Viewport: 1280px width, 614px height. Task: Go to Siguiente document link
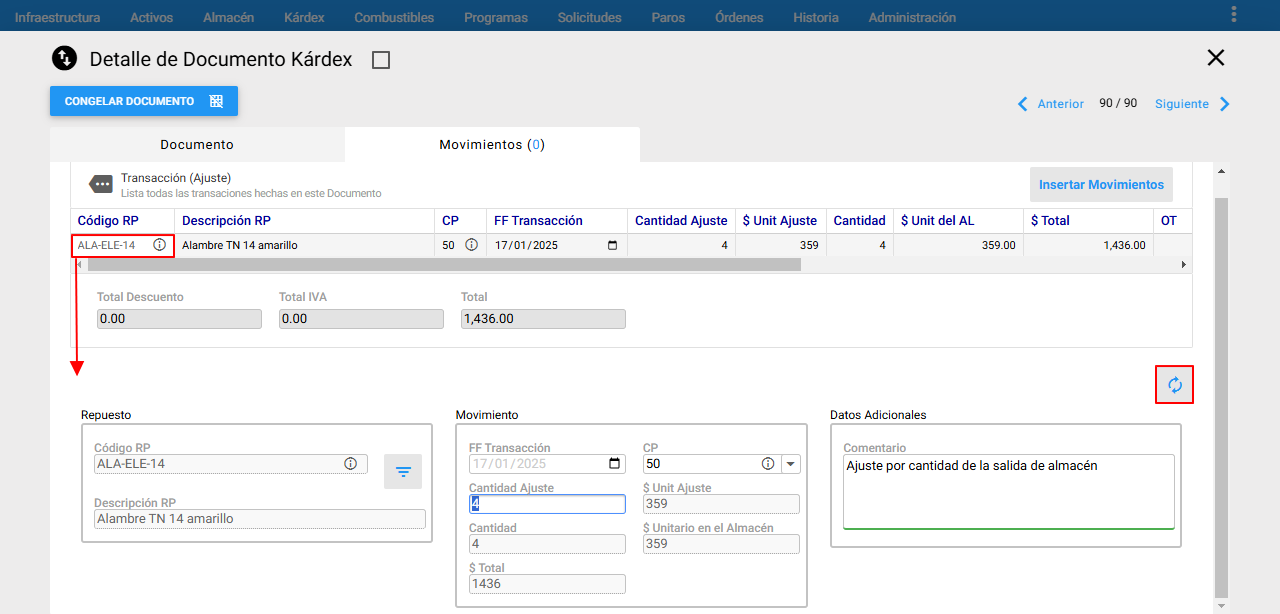pyautogui.click(x=1182, y=104)
